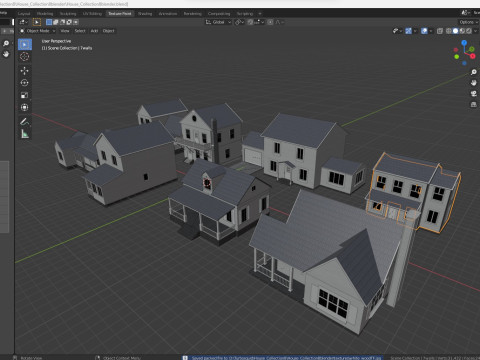Image resolution: width=480 pixels, height=360 pixels.
Task: Click the negative Z blue dot on the gizmo
Action: (x=464, y=63)
